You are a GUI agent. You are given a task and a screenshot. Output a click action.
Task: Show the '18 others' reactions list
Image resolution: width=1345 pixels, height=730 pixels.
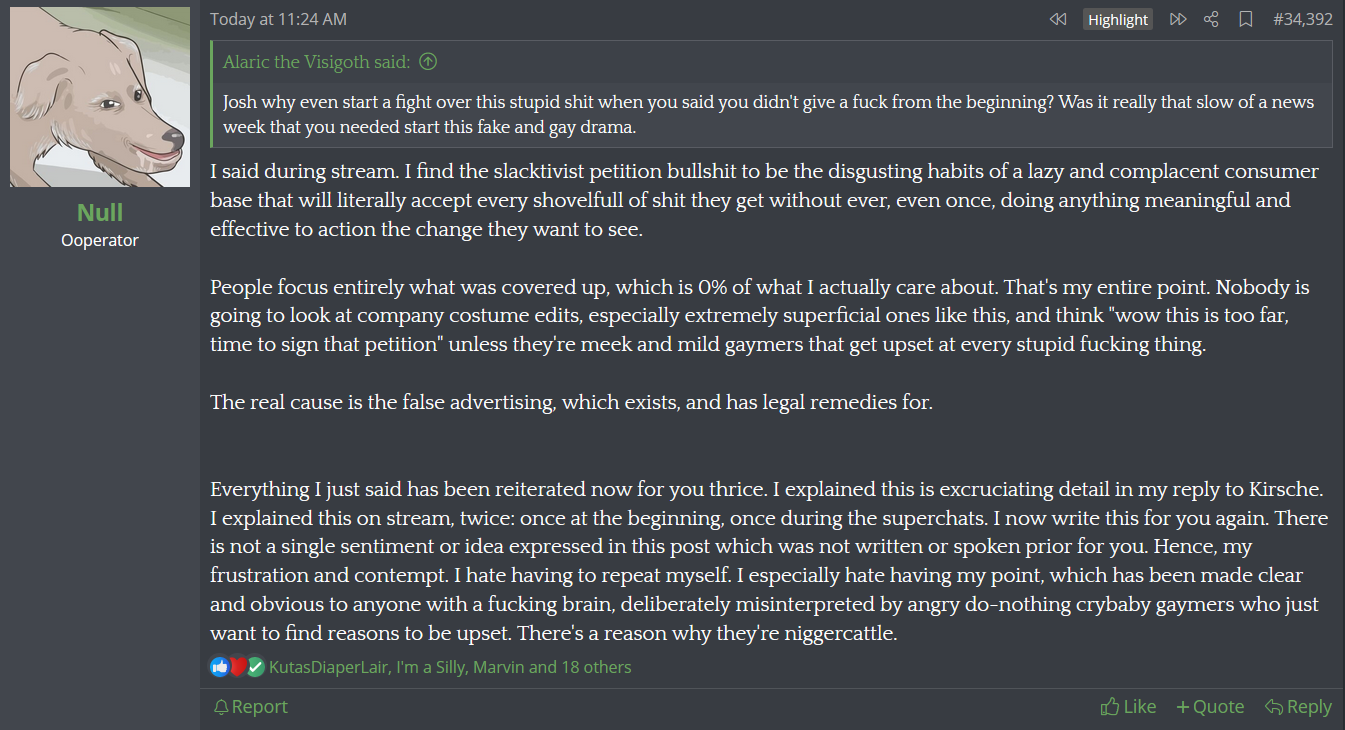pyautogui.click(x=597, y=667)
